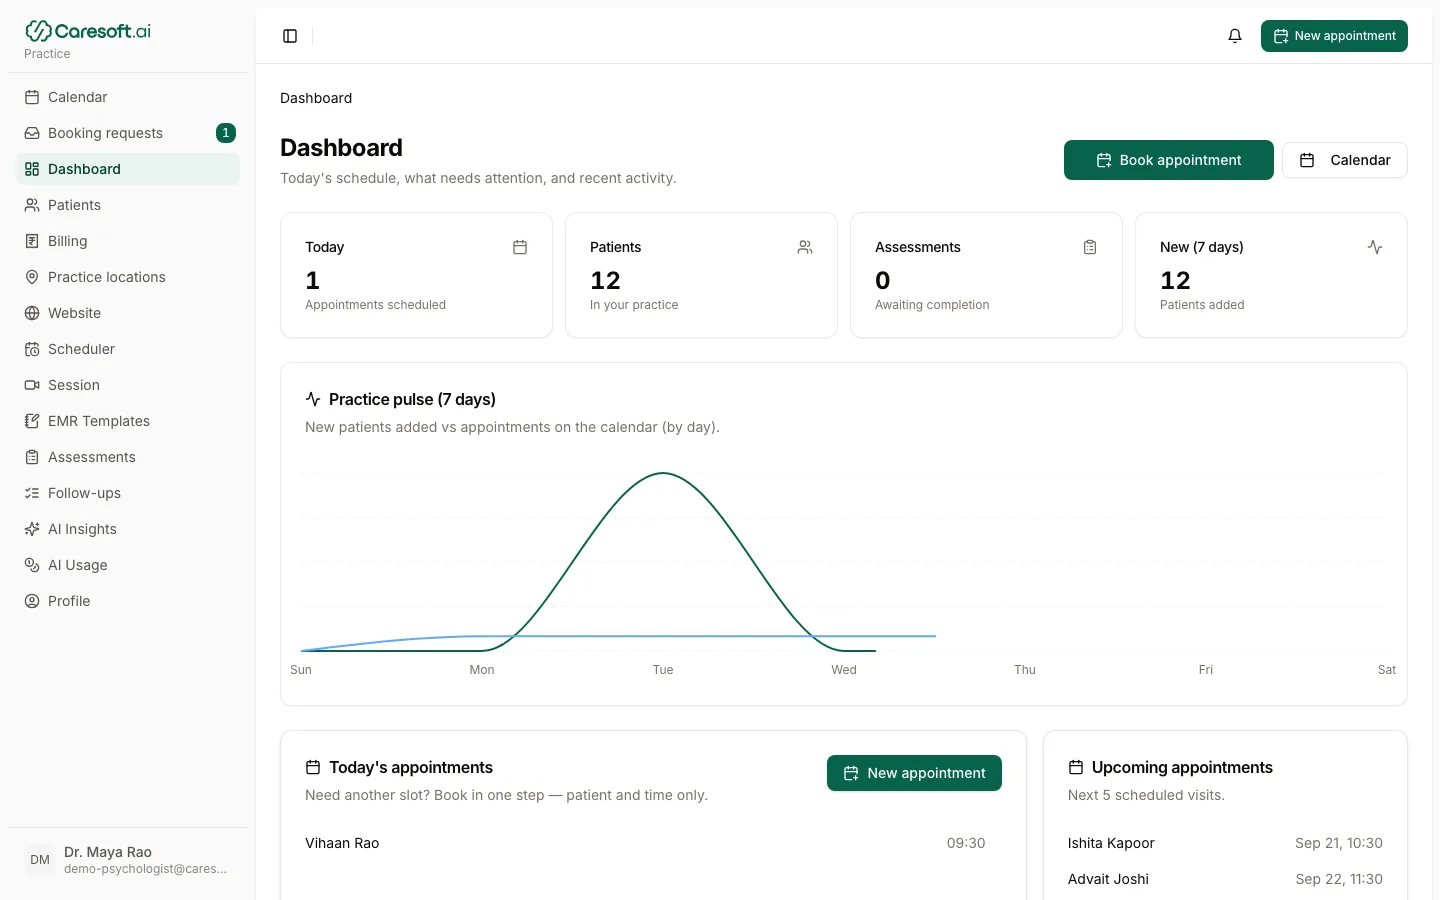Click the Dashboard breadcrumb

(316, 98)
